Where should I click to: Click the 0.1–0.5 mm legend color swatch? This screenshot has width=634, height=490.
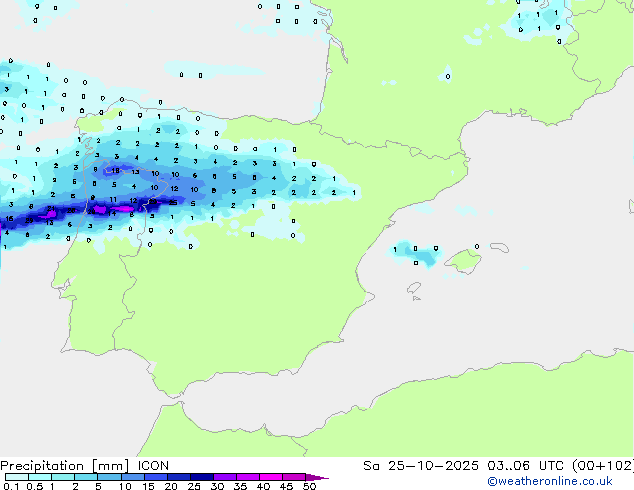click(17, 477)
